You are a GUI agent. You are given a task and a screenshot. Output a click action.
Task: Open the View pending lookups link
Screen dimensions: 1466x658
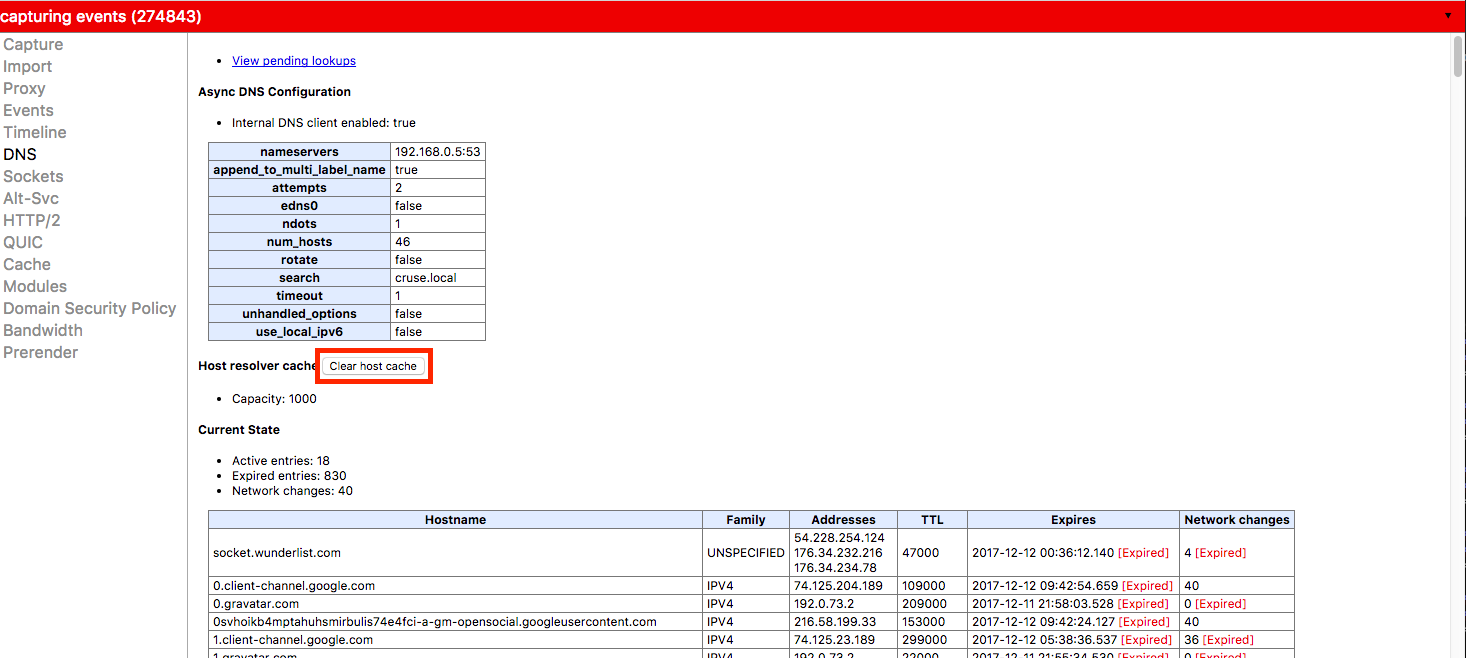(294, 61)
